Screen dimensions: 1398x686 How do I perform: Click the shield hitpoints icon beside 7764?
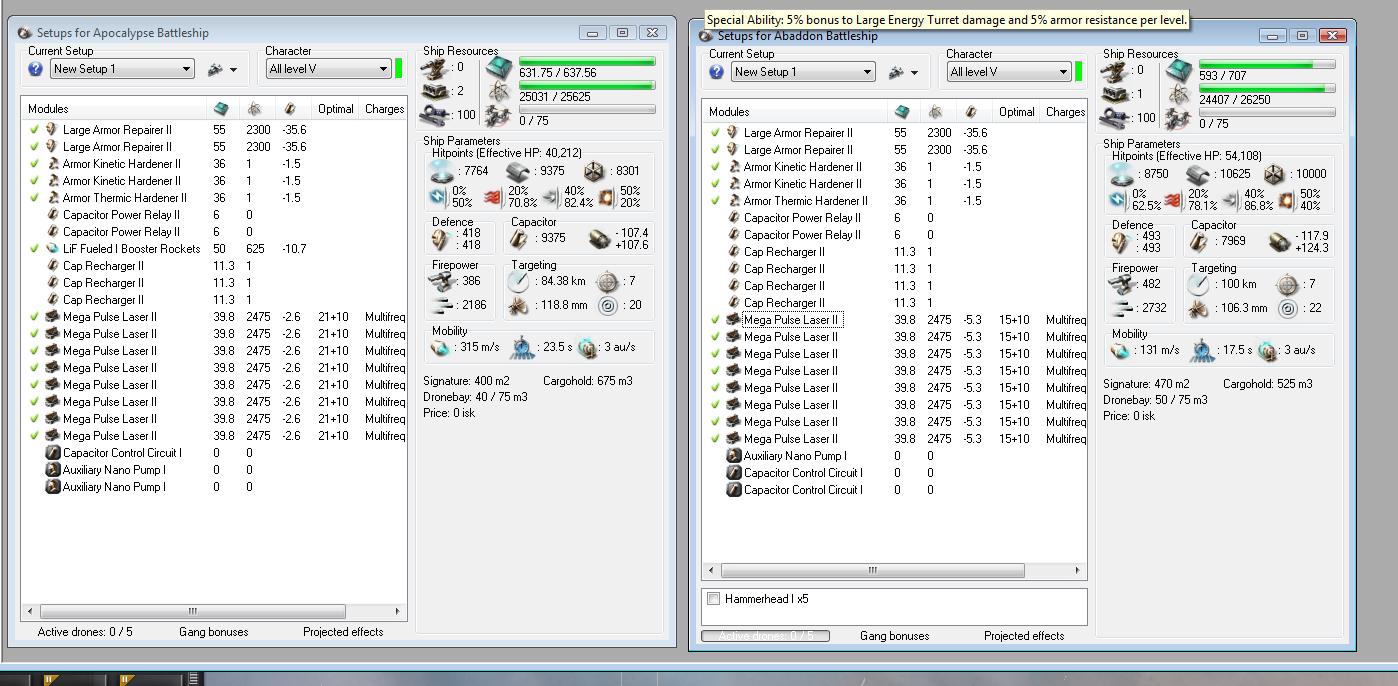pos(442,171)
